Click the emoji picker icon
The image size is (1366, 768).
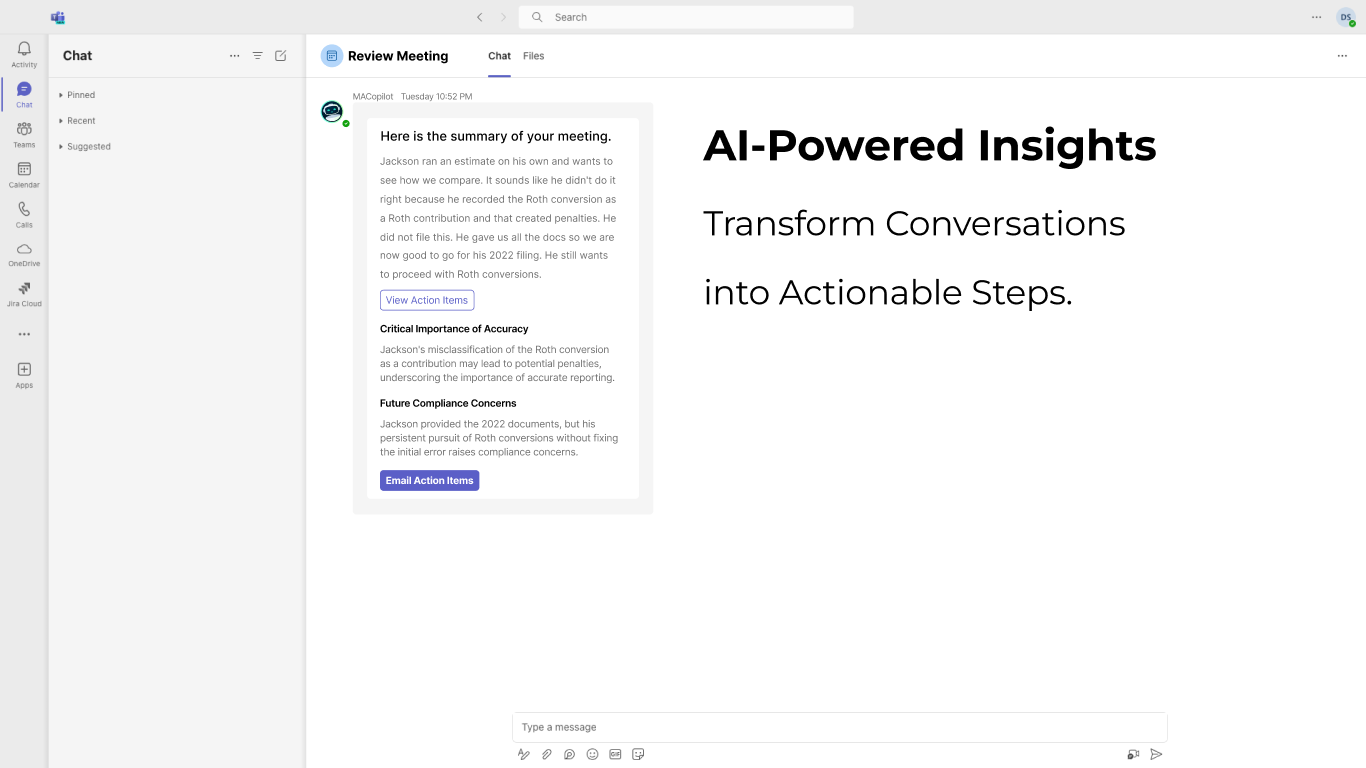coord(592,754)
